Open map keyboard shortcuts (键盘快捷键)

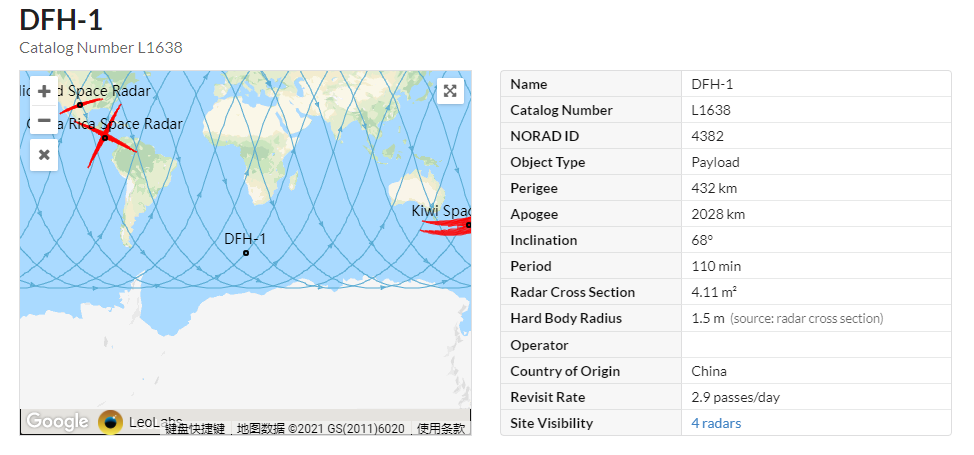click(x=197, y=428)
